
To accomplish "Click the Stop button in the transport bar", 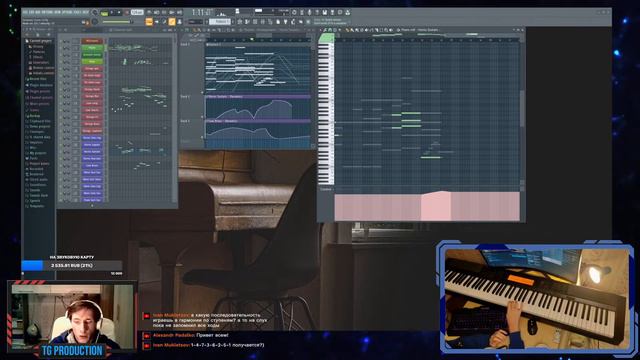I will coord(119,13).
